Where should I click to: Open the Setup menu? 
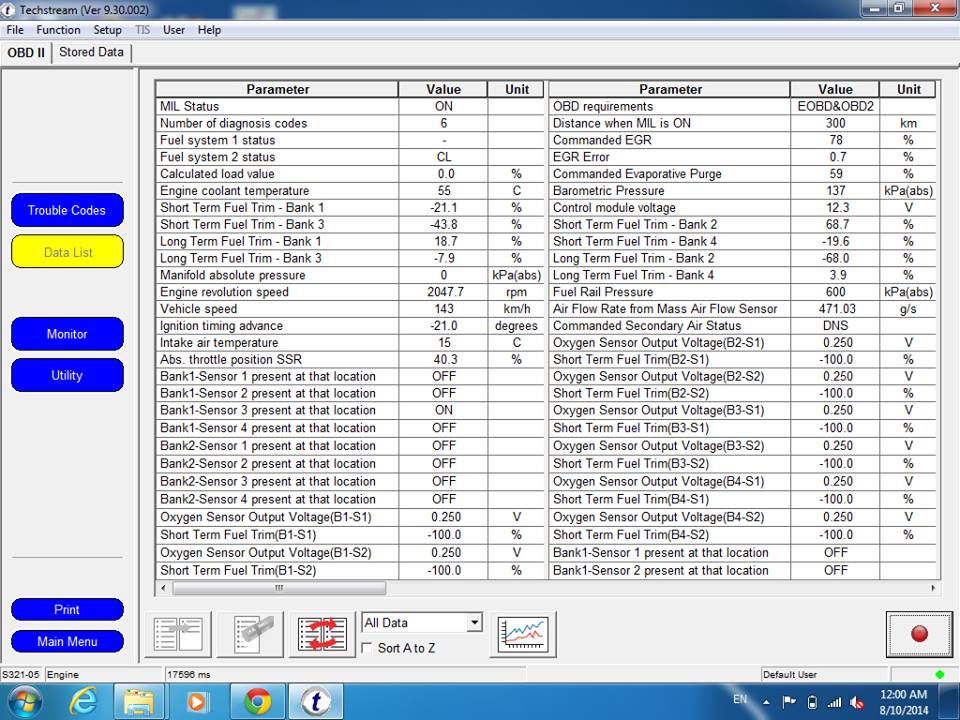coord(107,30)
